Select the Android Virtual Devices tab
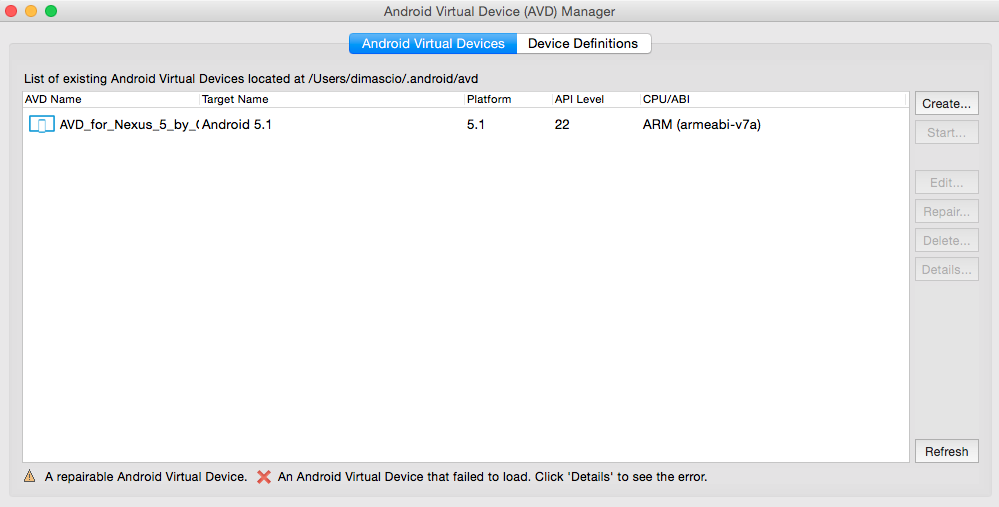This screenshot has width=999, height=507. tap(433, 44)
